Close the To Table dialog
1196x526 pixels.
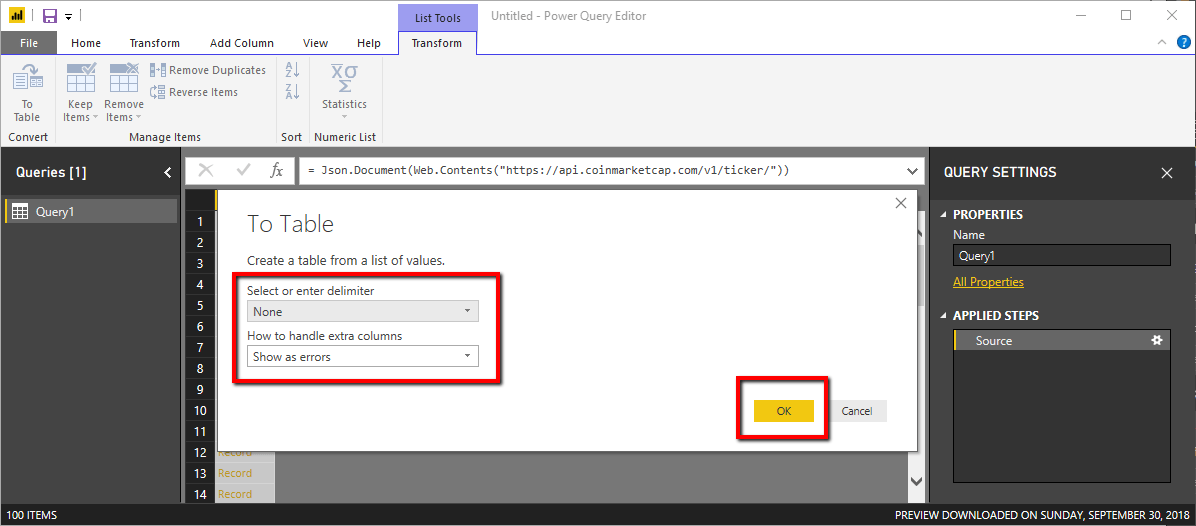tap(901, 204)
